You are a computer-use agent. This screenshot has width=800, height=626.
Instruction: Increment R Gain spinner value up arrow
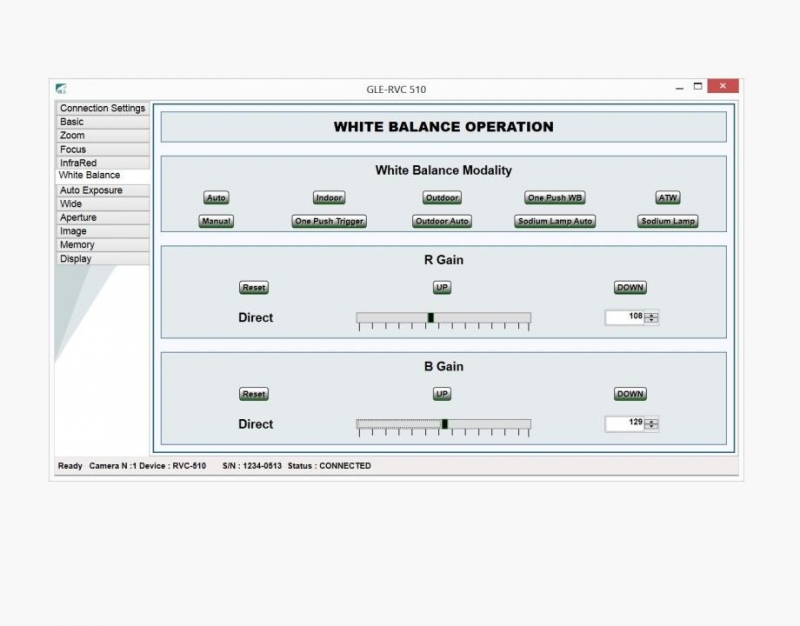pyautogui.click(x=652, y=315)
